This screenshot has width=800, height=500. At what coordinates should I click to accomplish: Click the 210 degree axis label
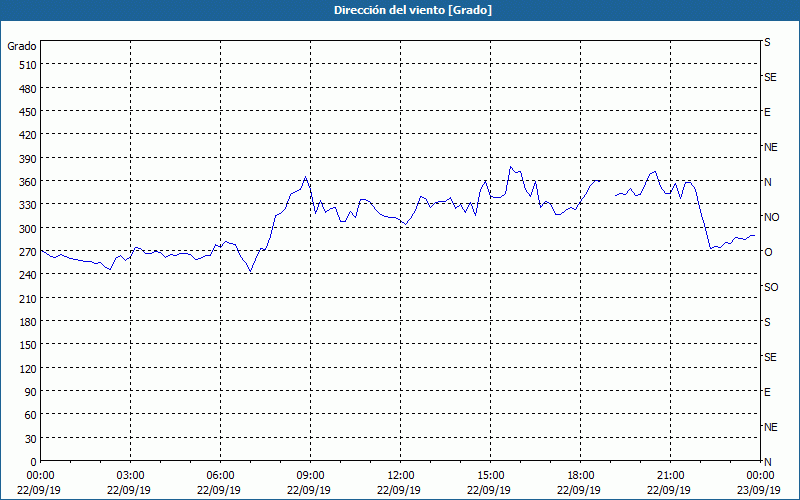tap(29, 298)
